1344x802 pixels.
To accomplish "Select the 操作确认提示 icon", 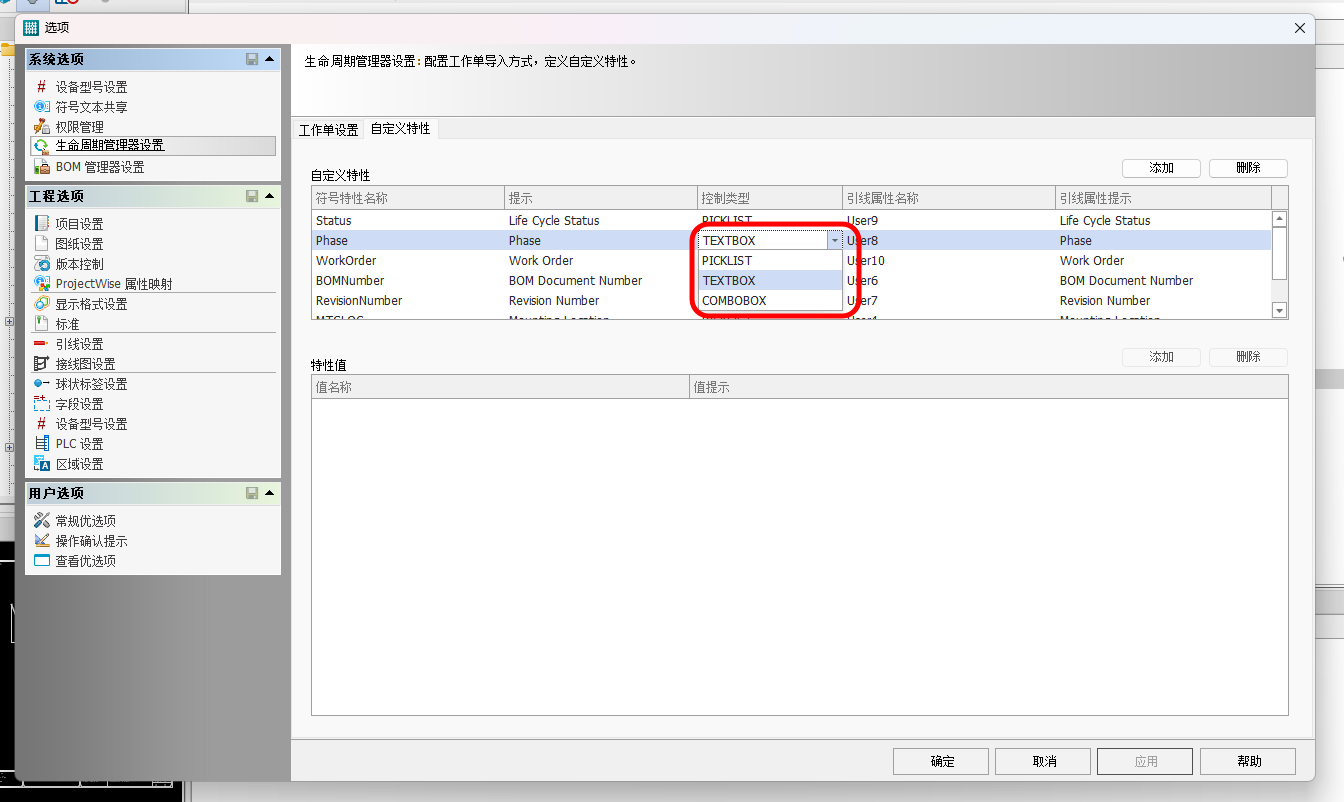I will click(41, 541).
